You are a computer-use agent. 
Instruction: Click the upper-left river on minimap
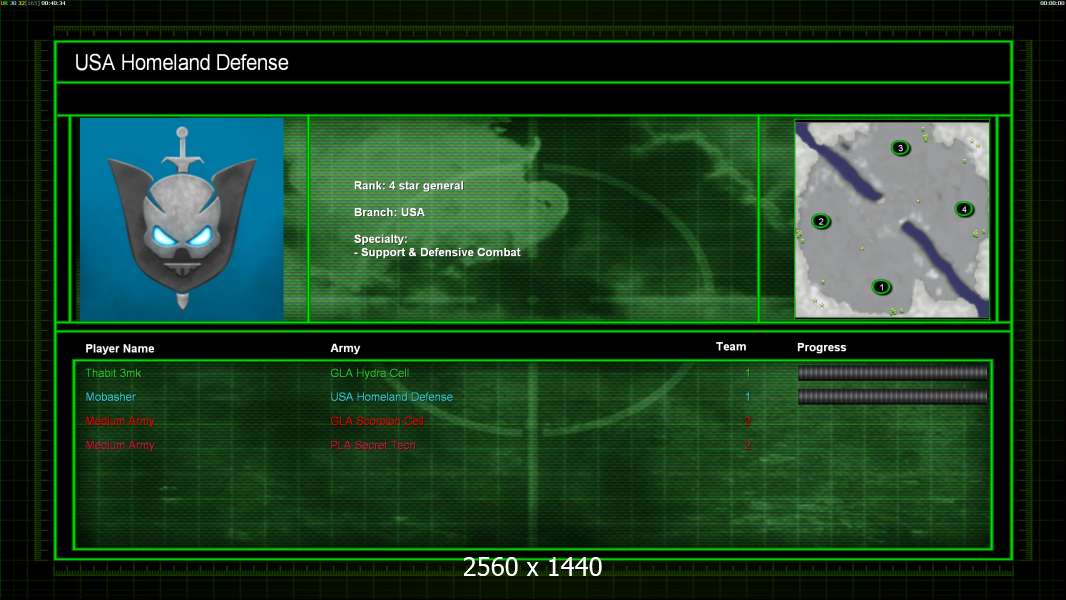(x=839, y=164)
